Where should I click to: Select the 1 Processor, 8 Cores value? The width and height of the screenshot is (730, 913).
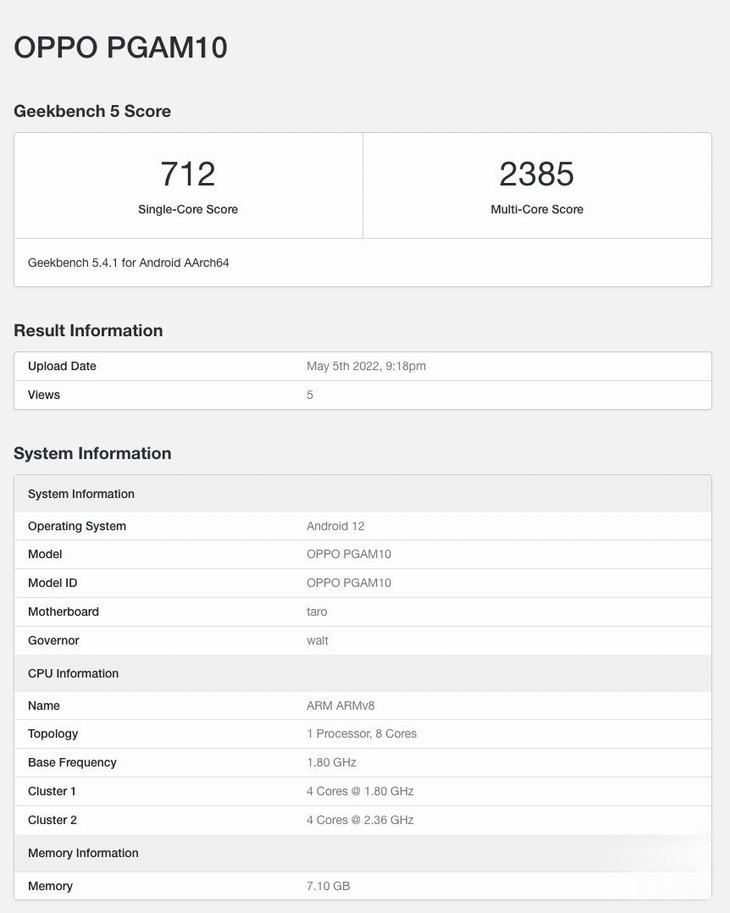click(362, 734)
